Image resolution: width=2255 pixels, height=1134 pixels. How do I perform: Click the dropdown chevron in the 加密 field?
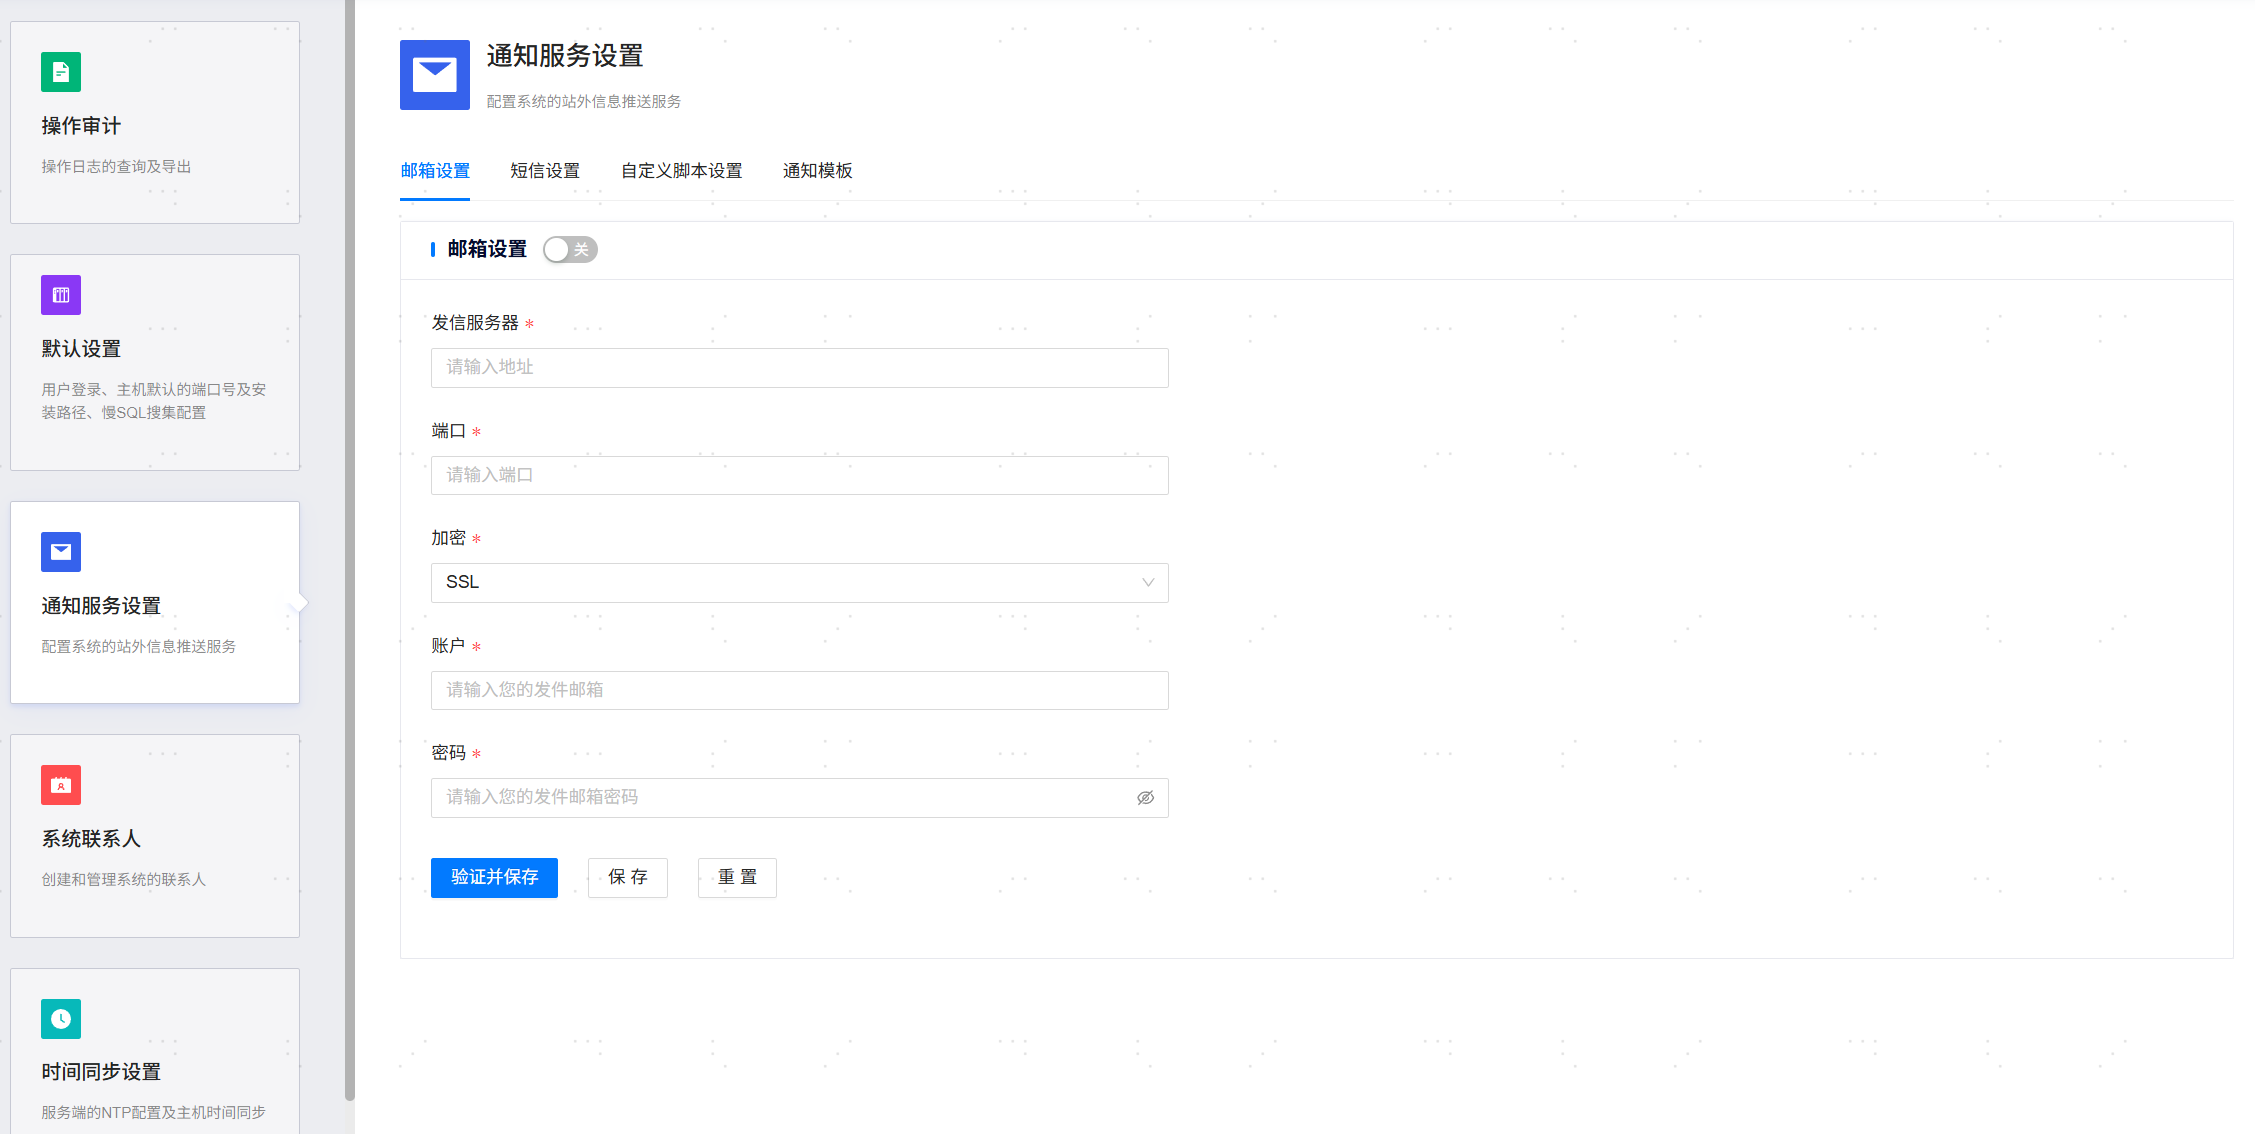1148,583
